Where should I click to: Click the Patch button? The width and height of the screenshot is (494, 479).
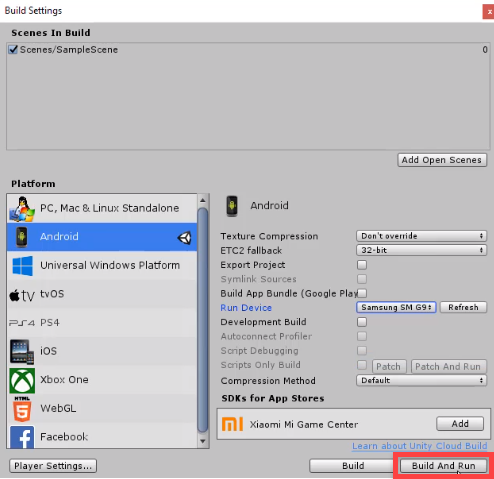[x=389, y=367]
